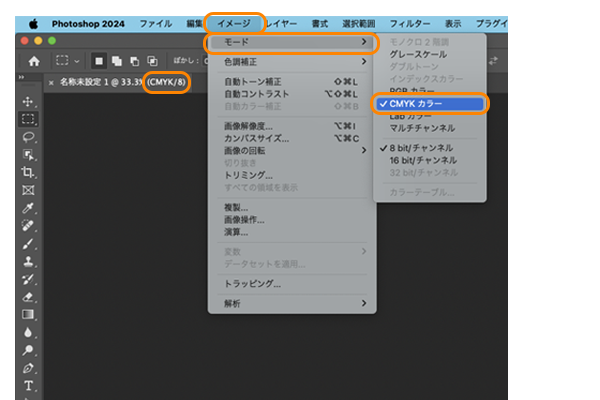Image resolution: width=600 pixels, height=400 pixels.
Task: Select the Spot Healing Brush tool
Action: 28,226
